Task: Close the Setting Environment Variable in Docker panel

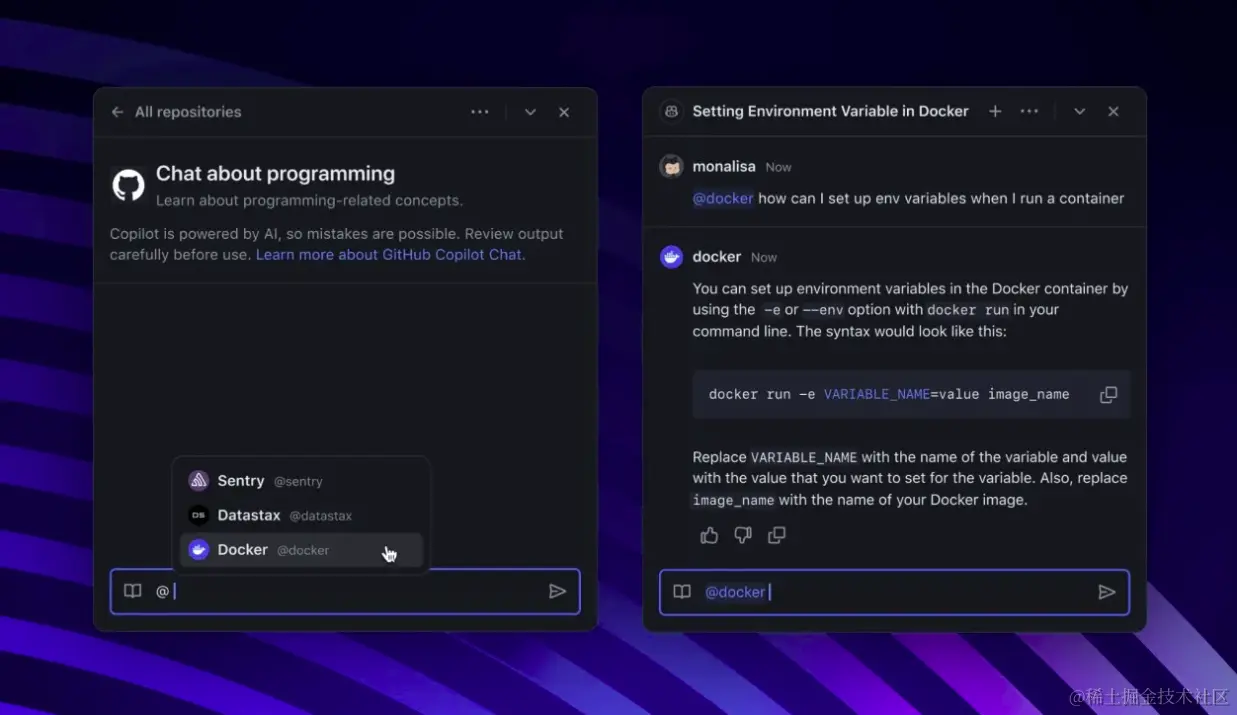Action: 1113,111
